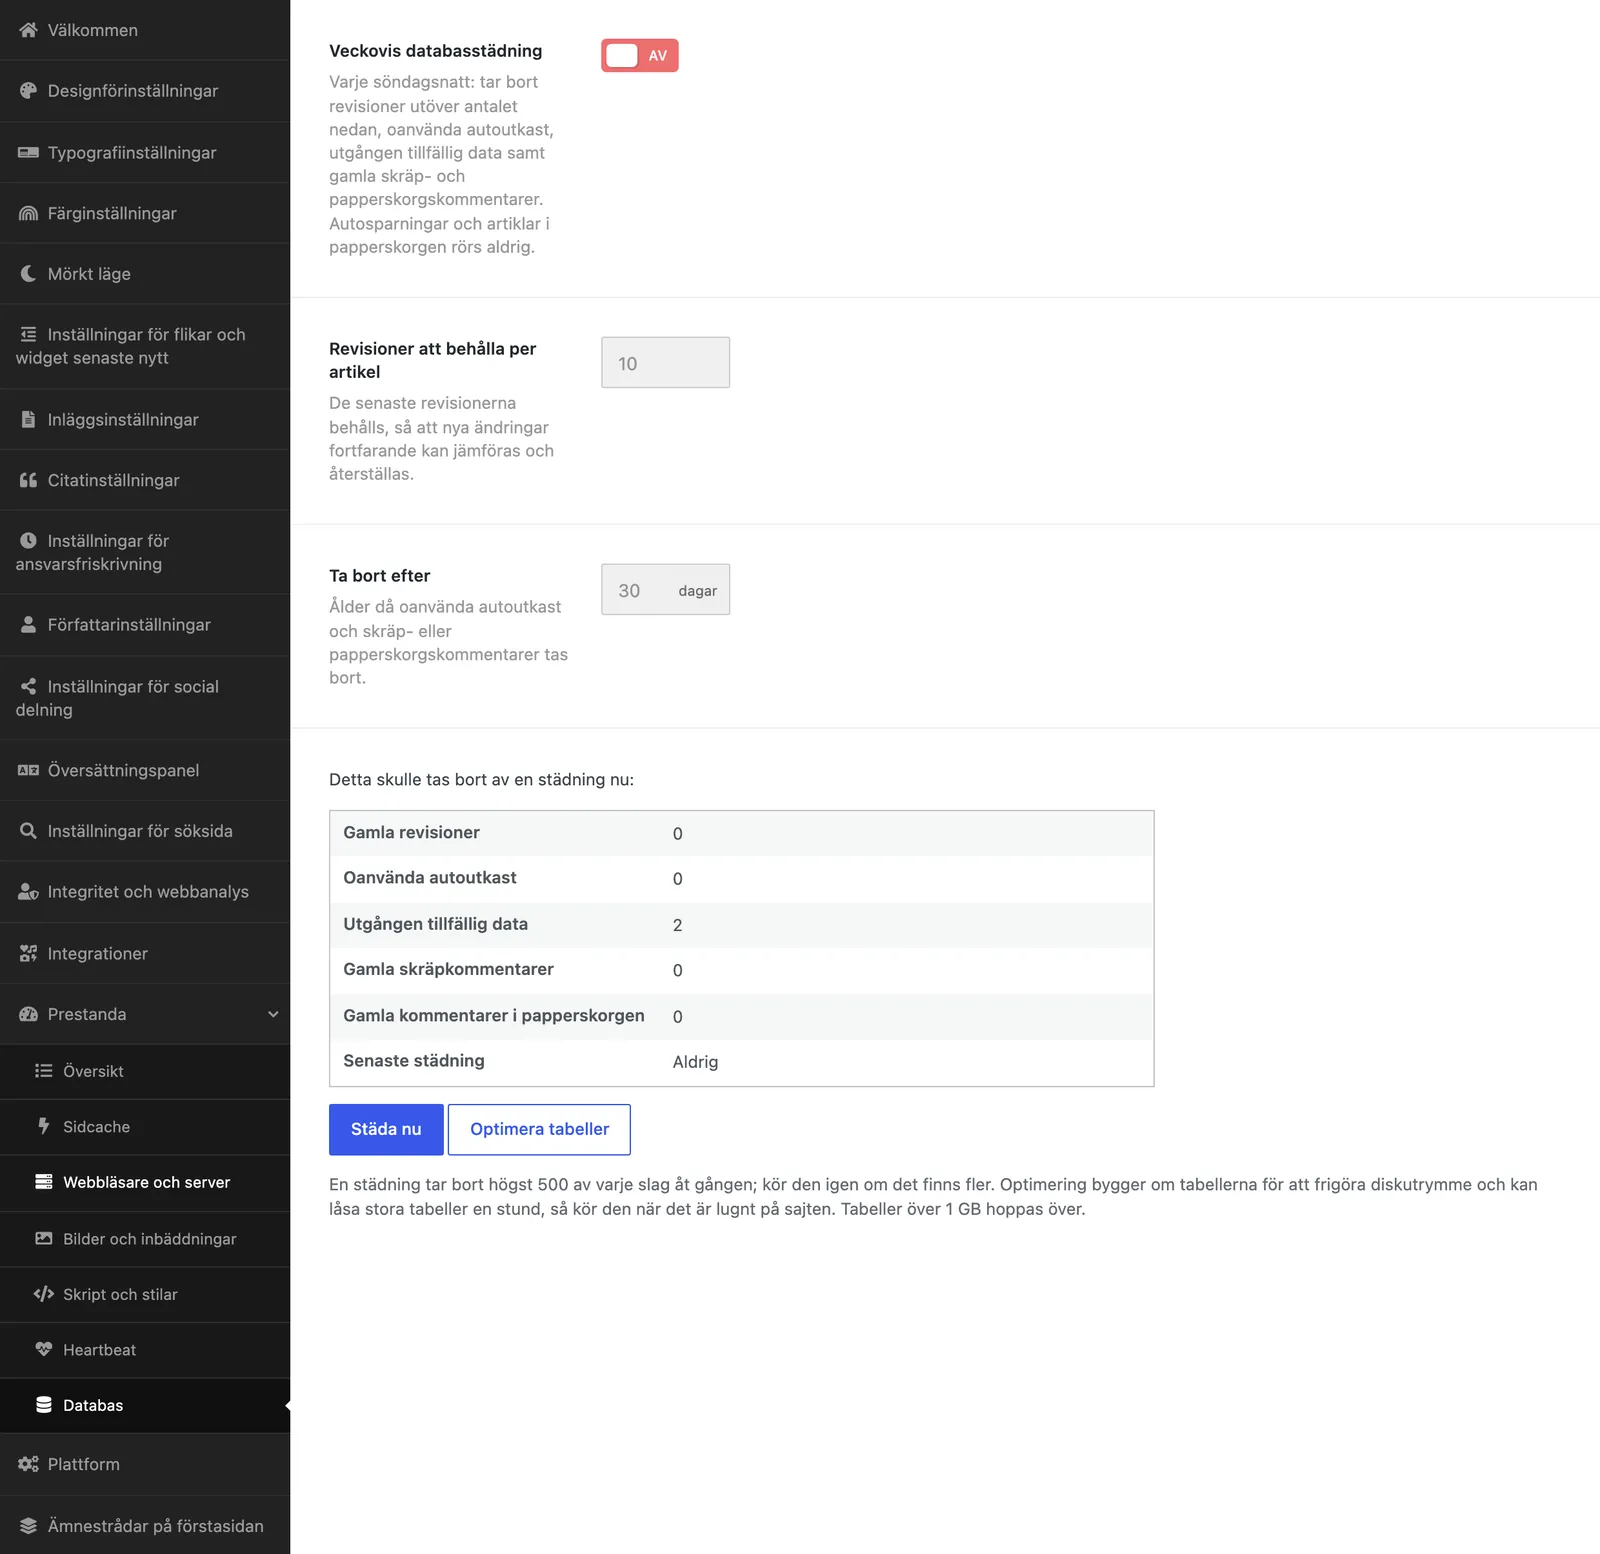Click the palette icon for Designförinställningar

(28, 91)
